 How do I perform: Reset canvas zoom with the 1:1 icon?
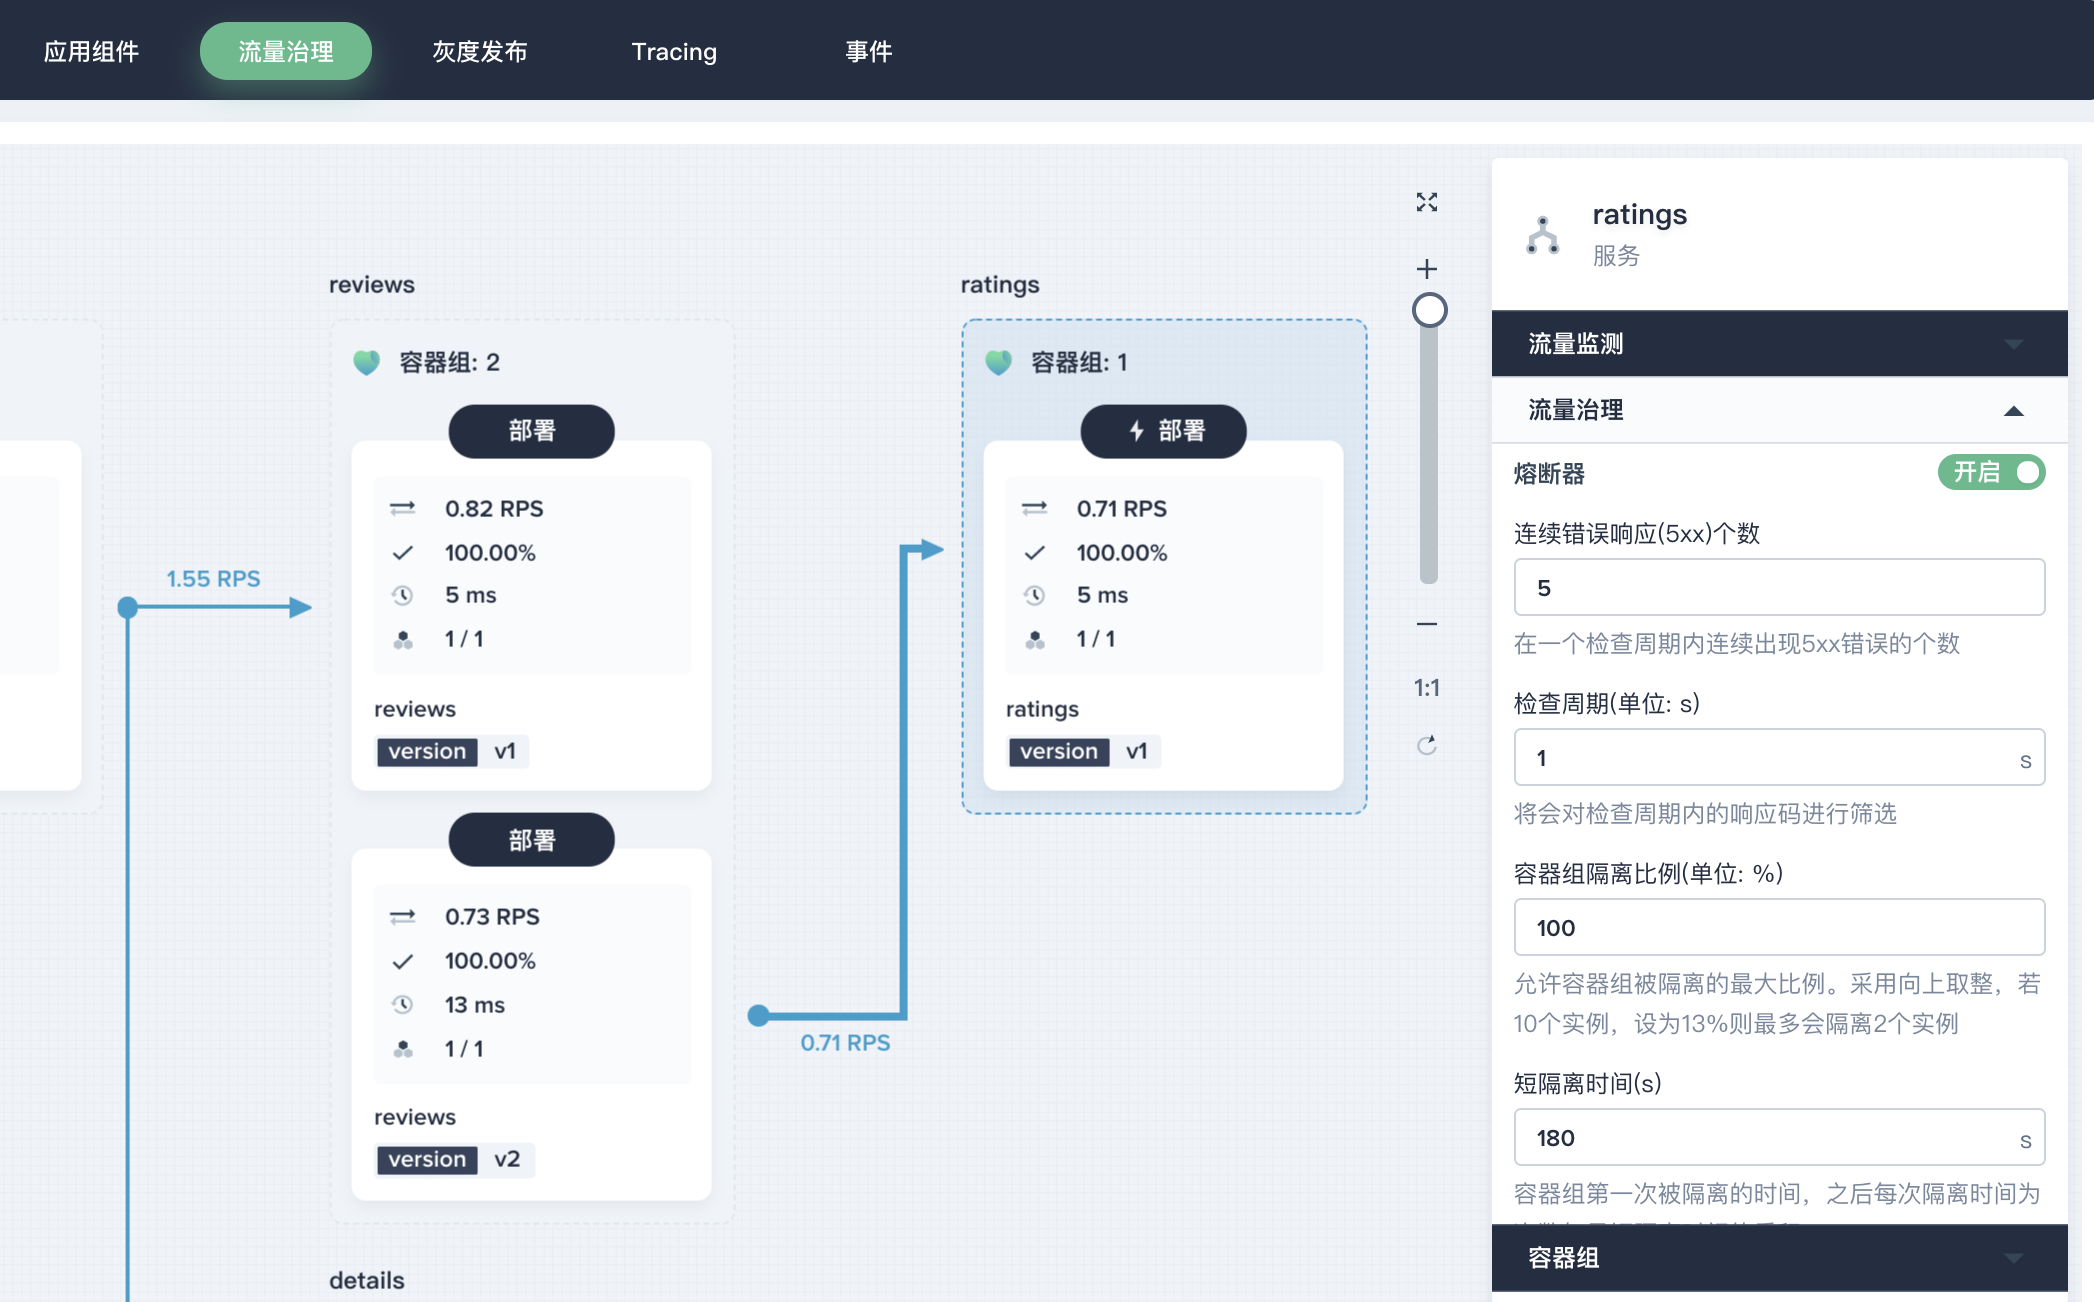1426,688
